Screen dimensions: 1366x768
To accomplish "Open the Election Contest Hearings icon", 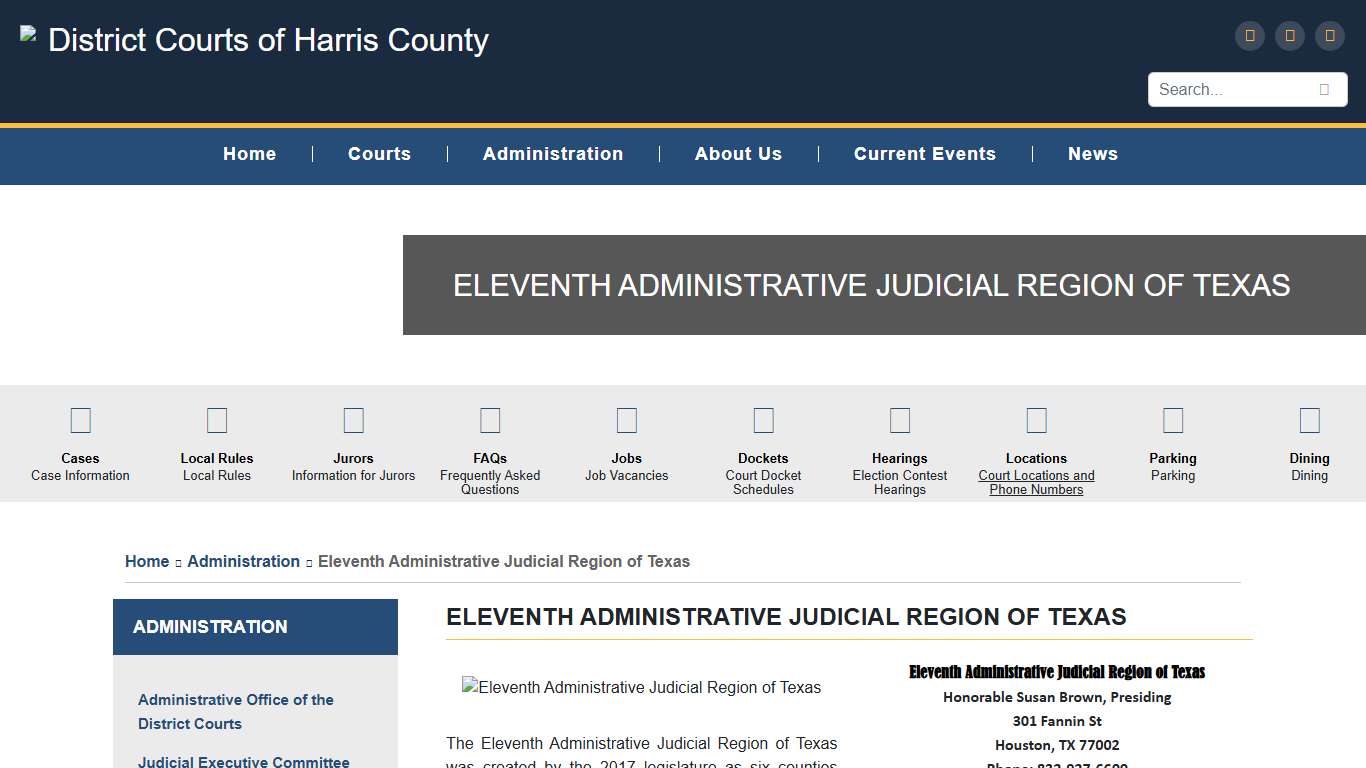I will tap(900, 420).
